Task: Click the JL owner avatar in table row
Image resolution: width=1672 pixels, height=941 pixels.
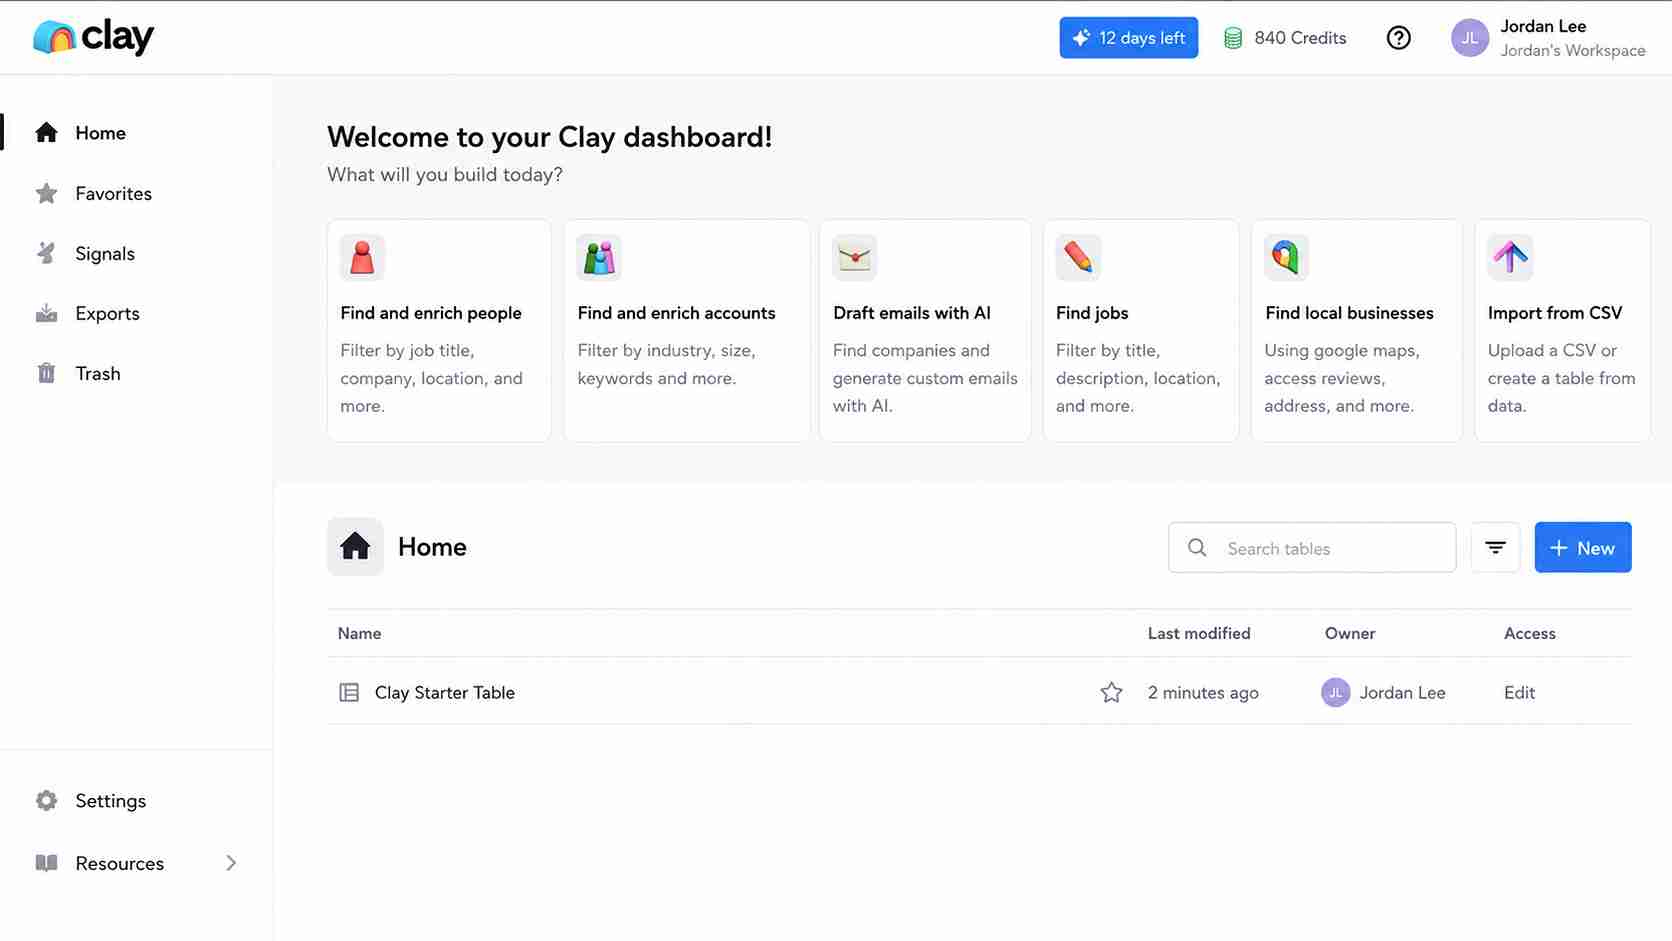Action: coord(1335,692)
